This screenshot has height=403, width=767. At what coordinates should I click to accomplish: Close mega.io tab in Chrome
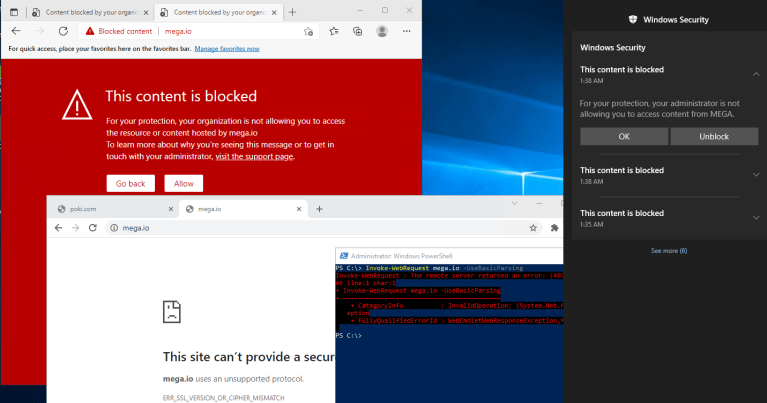[299, 209]
